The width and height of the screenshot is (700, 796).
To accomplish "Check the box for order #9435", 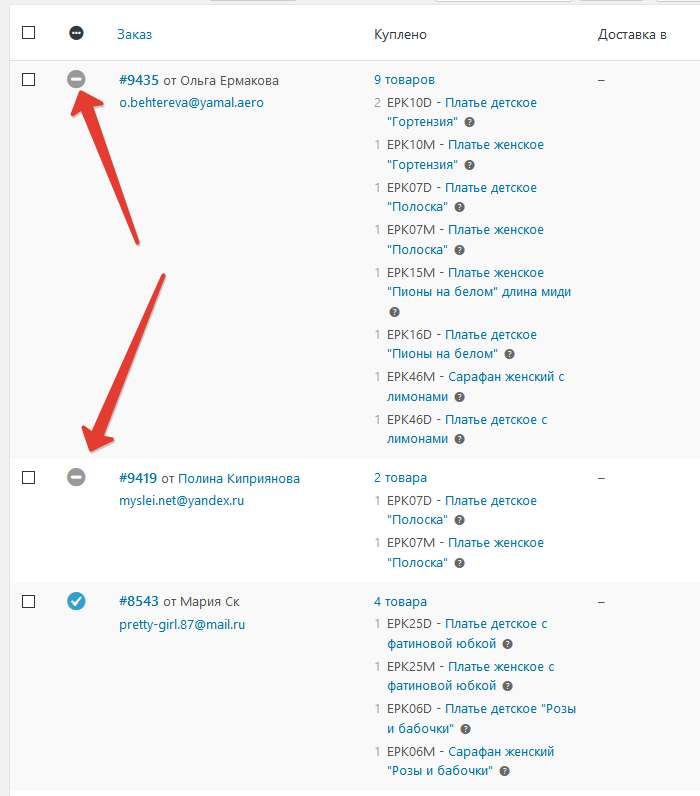I will pyautogui.click(x=28, y=79).
